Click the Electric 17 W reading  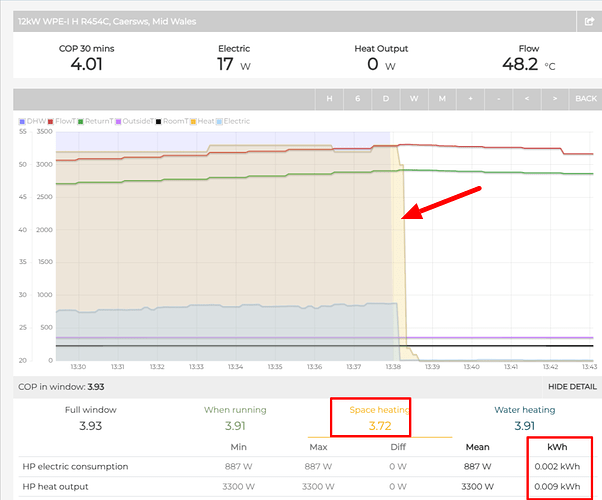[234, 64]
